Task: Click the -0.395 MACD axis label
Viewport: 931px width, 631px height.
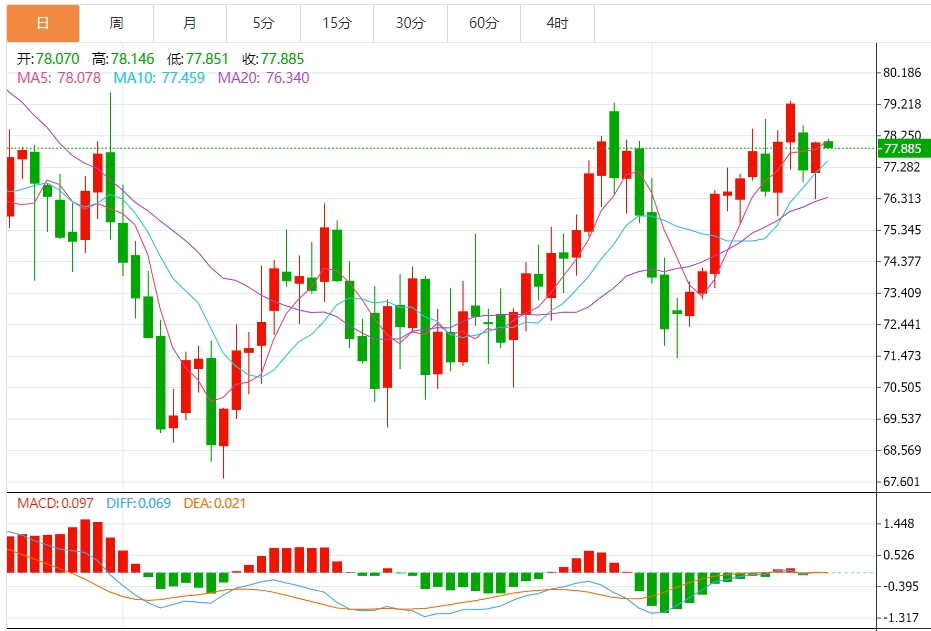Action: pyautogui.click(x=902, y=586)
